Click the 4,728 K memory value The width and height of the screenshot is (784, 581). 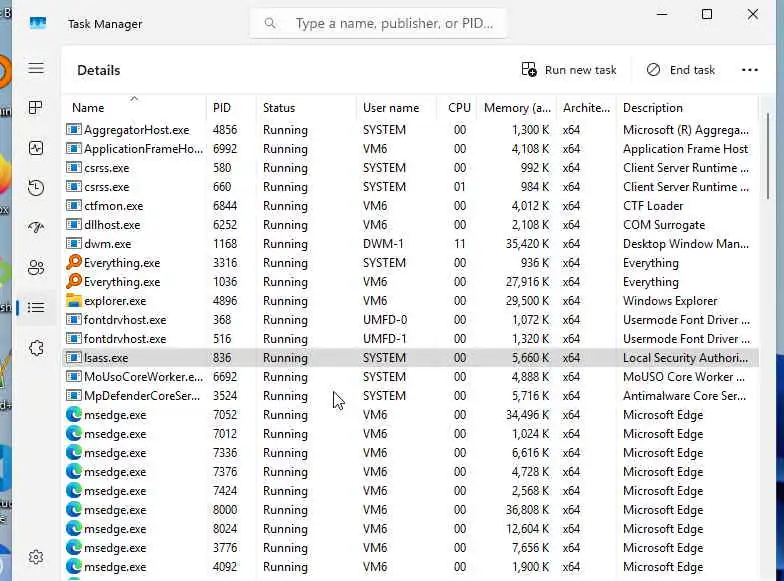click(x=530, y=472)
